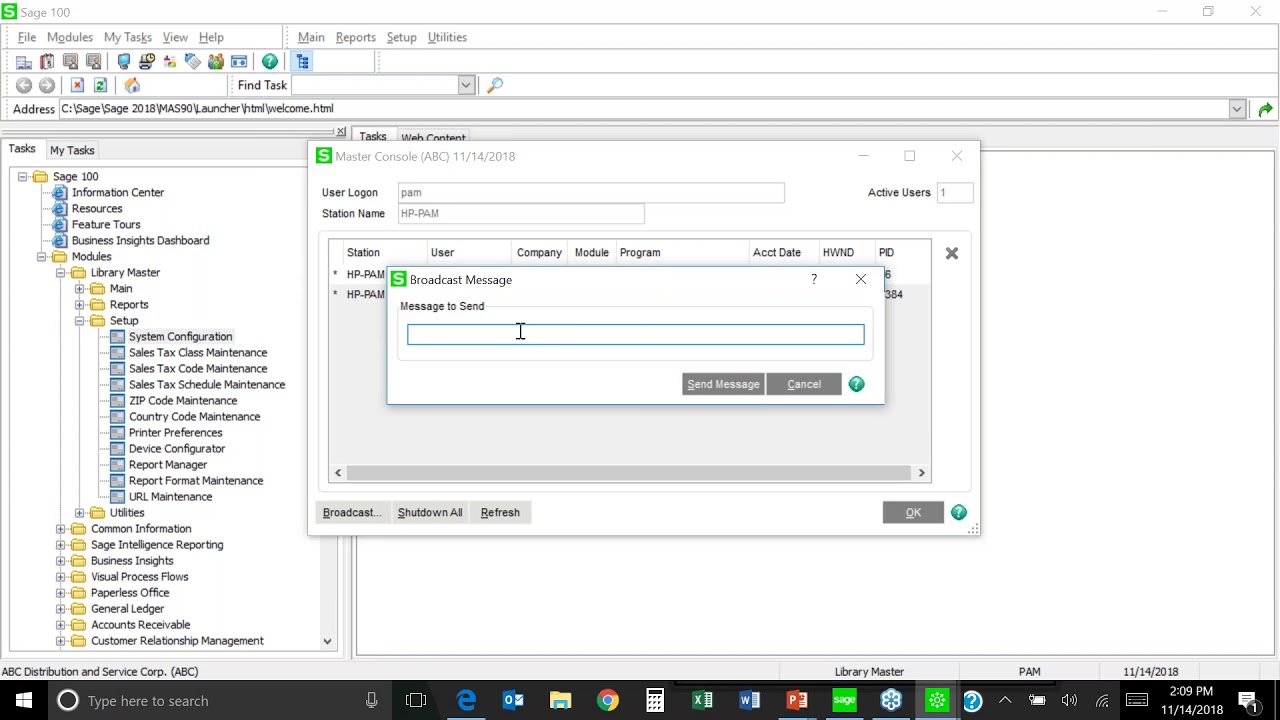The height and width of the screenshot is (720, 1280).
Task: Click the tag icon in toolbar
Action: [x=193, y=62]
